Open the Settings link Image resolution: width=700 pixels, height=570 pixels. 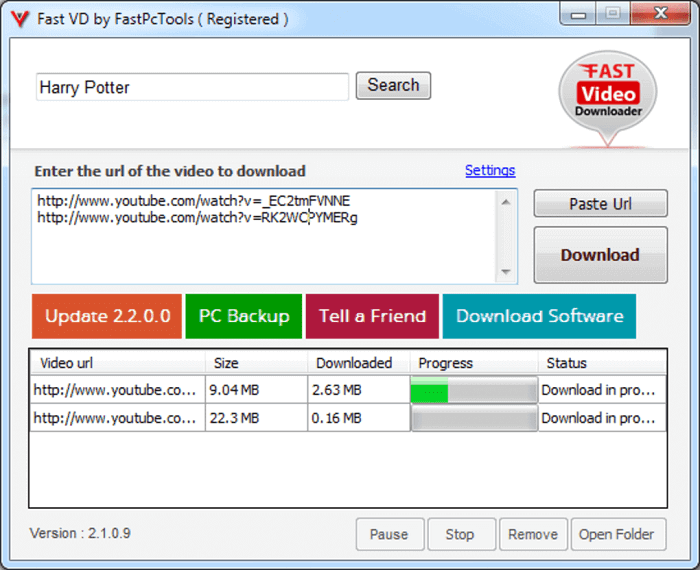pos(490,170)
